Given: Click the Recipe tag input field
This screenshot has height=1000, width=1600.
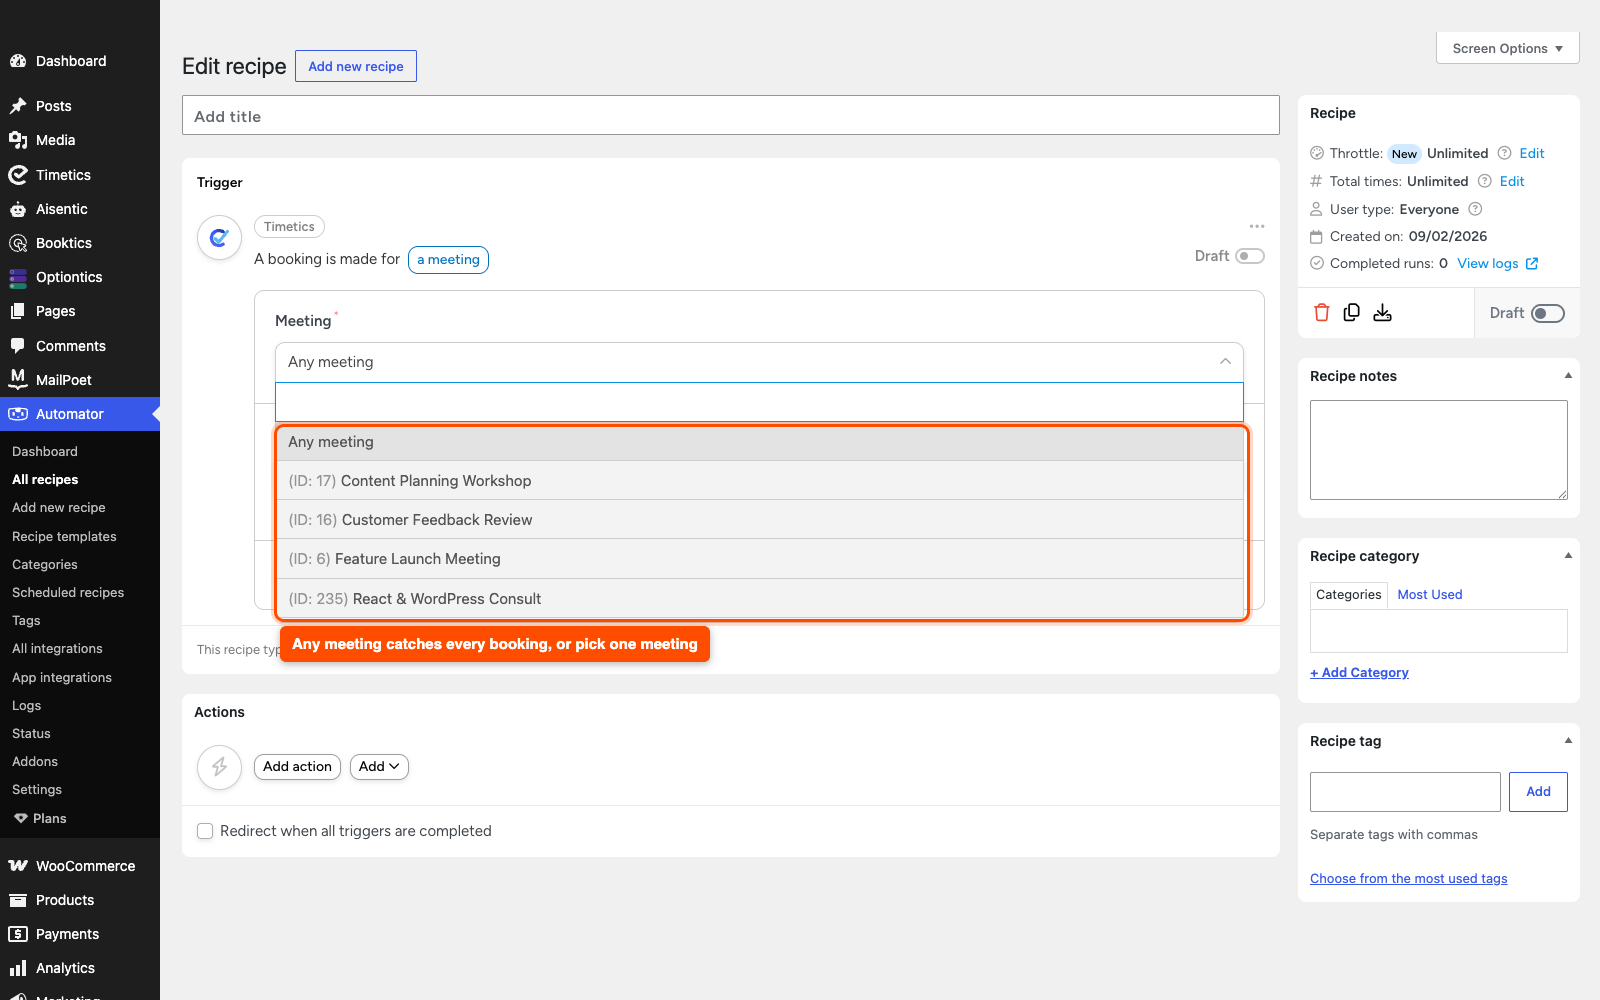Looking at the screenshot, I should point(1405,791).
